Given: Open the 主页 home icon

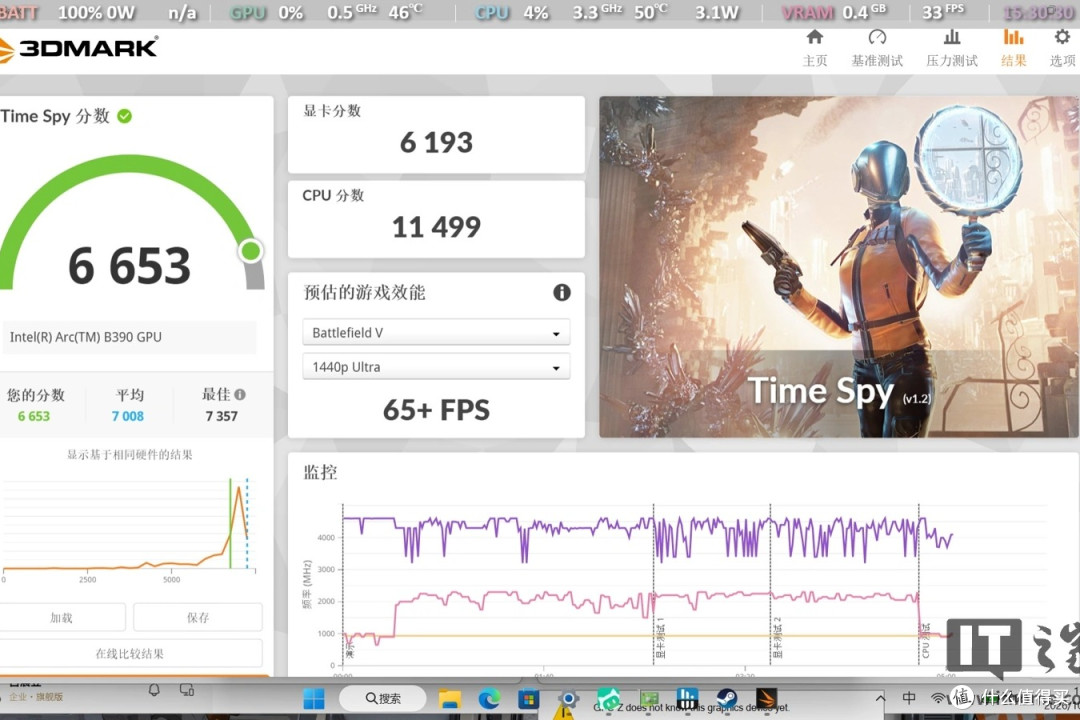Looking at the screenshot, I should (x=815, y=37).
